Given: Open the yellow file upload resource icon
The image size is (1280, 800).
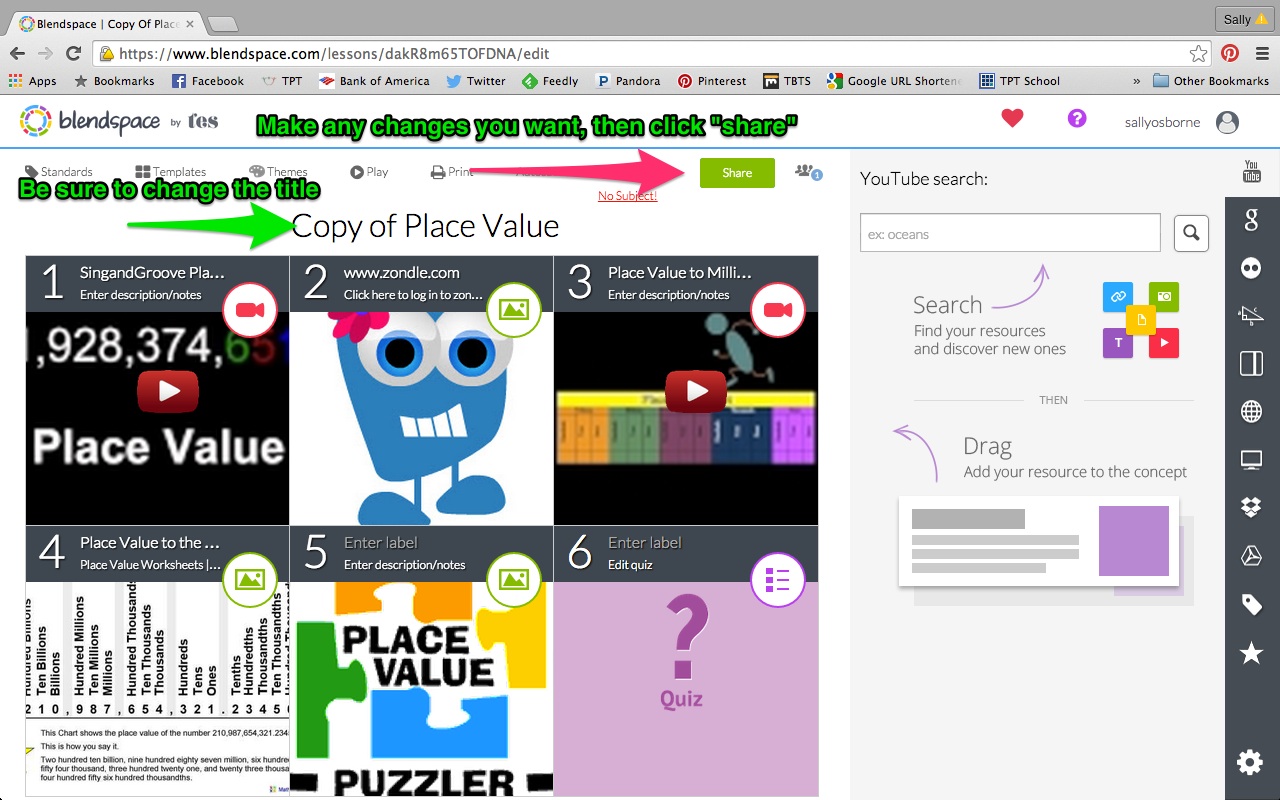Looking at the screenshot, I should click(x=1141, y=320).
